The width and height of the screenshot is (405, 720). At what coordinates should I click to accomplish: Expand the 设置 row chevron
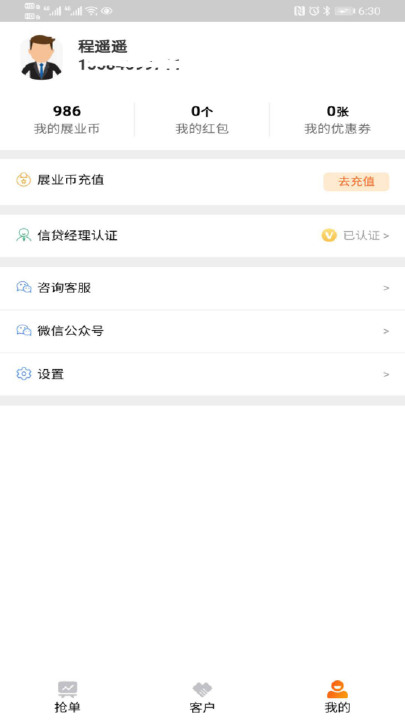386,374
